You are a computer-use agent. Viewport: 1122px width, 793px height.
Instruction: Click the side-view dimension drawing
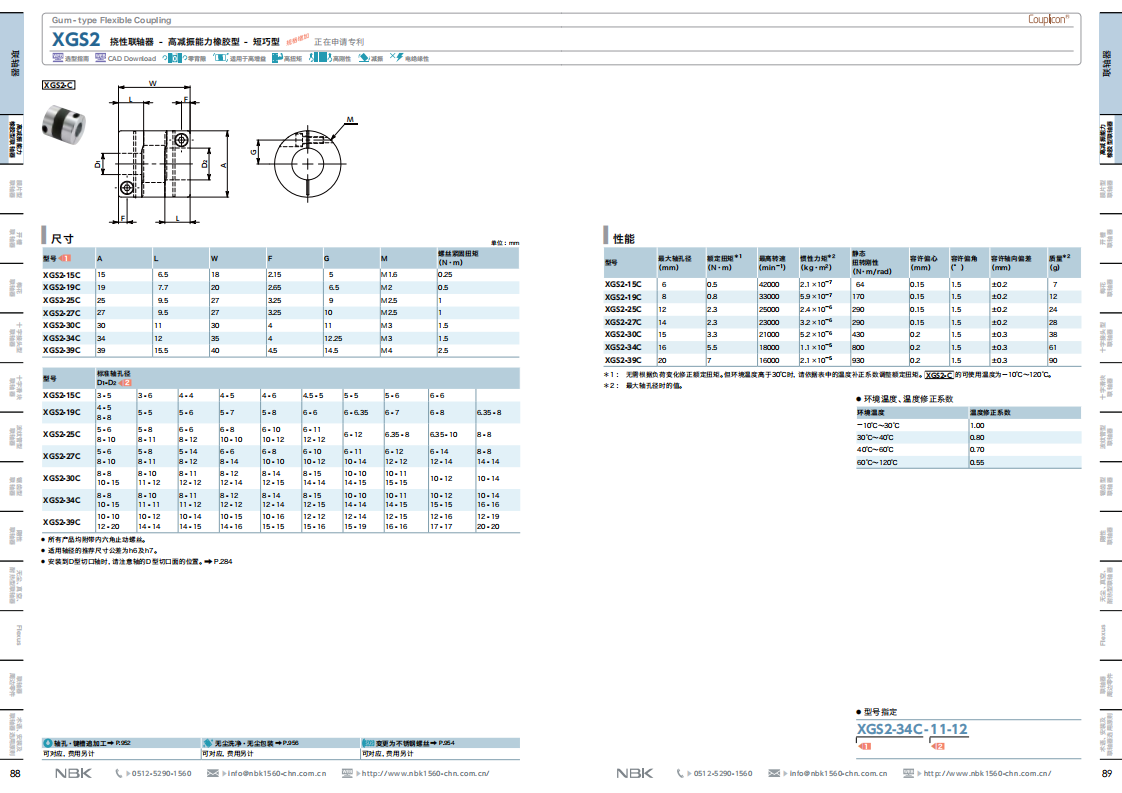click(x=162, y=152)
